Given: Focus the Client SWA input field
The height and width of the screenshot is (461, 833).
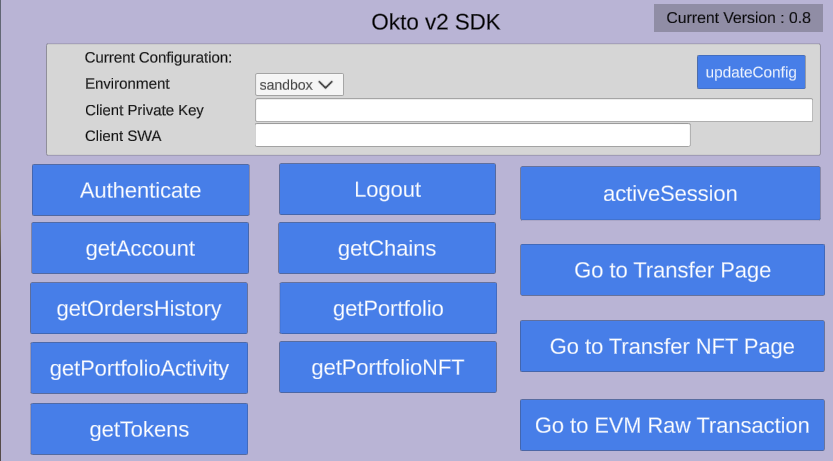Looking at the screenshot, I should 472,135.
